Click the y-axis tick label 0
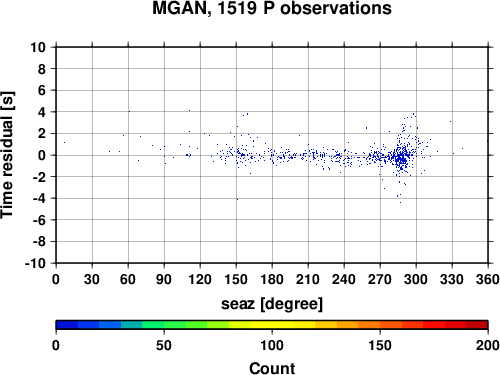 (x=42, y=155)
